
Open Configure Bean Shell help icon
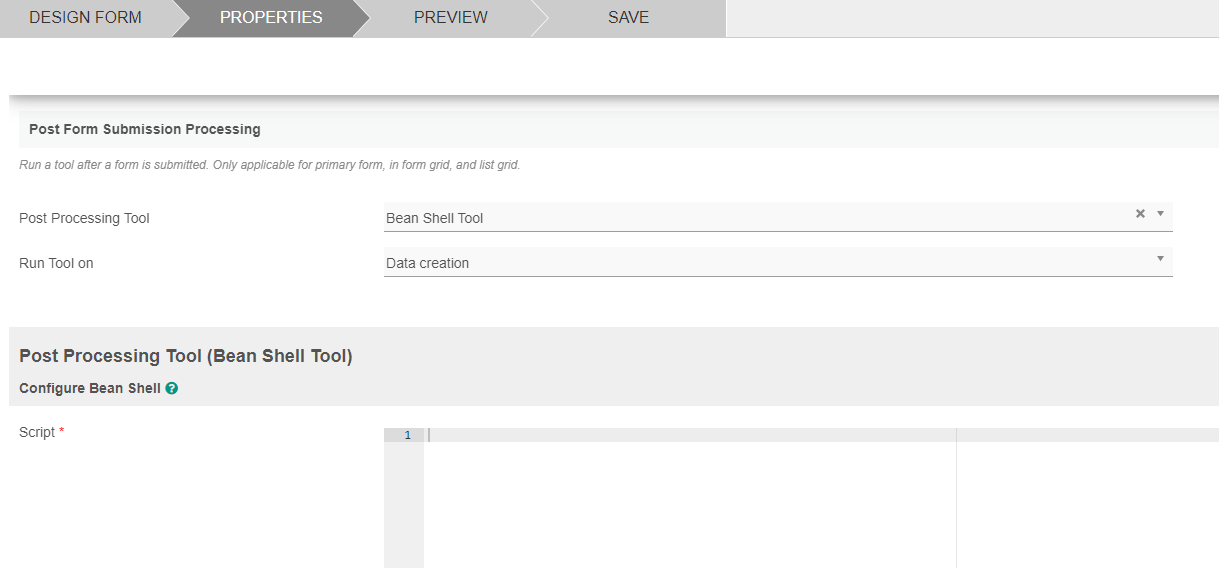172,388
